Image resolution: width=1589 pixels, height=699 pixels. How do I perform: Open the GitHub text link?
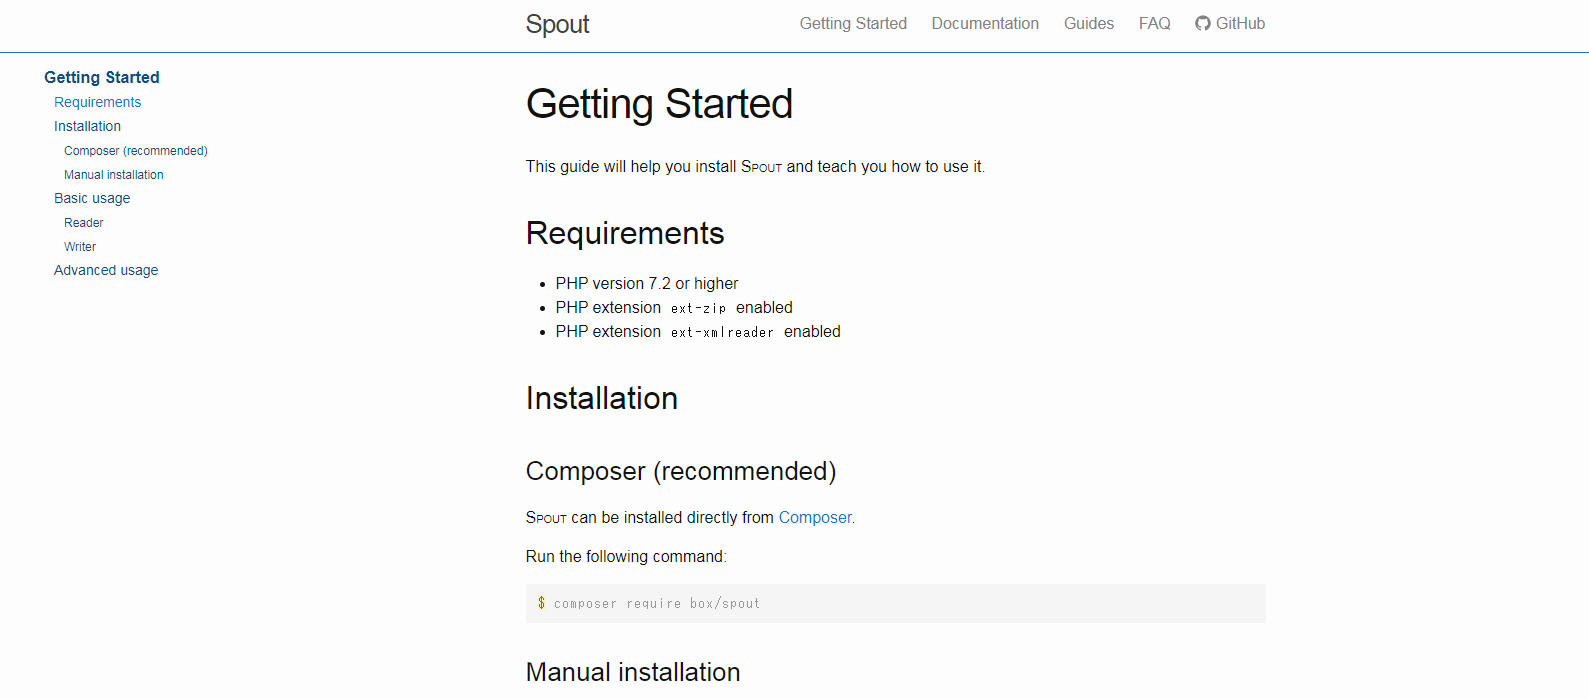tap(1240, 23)
